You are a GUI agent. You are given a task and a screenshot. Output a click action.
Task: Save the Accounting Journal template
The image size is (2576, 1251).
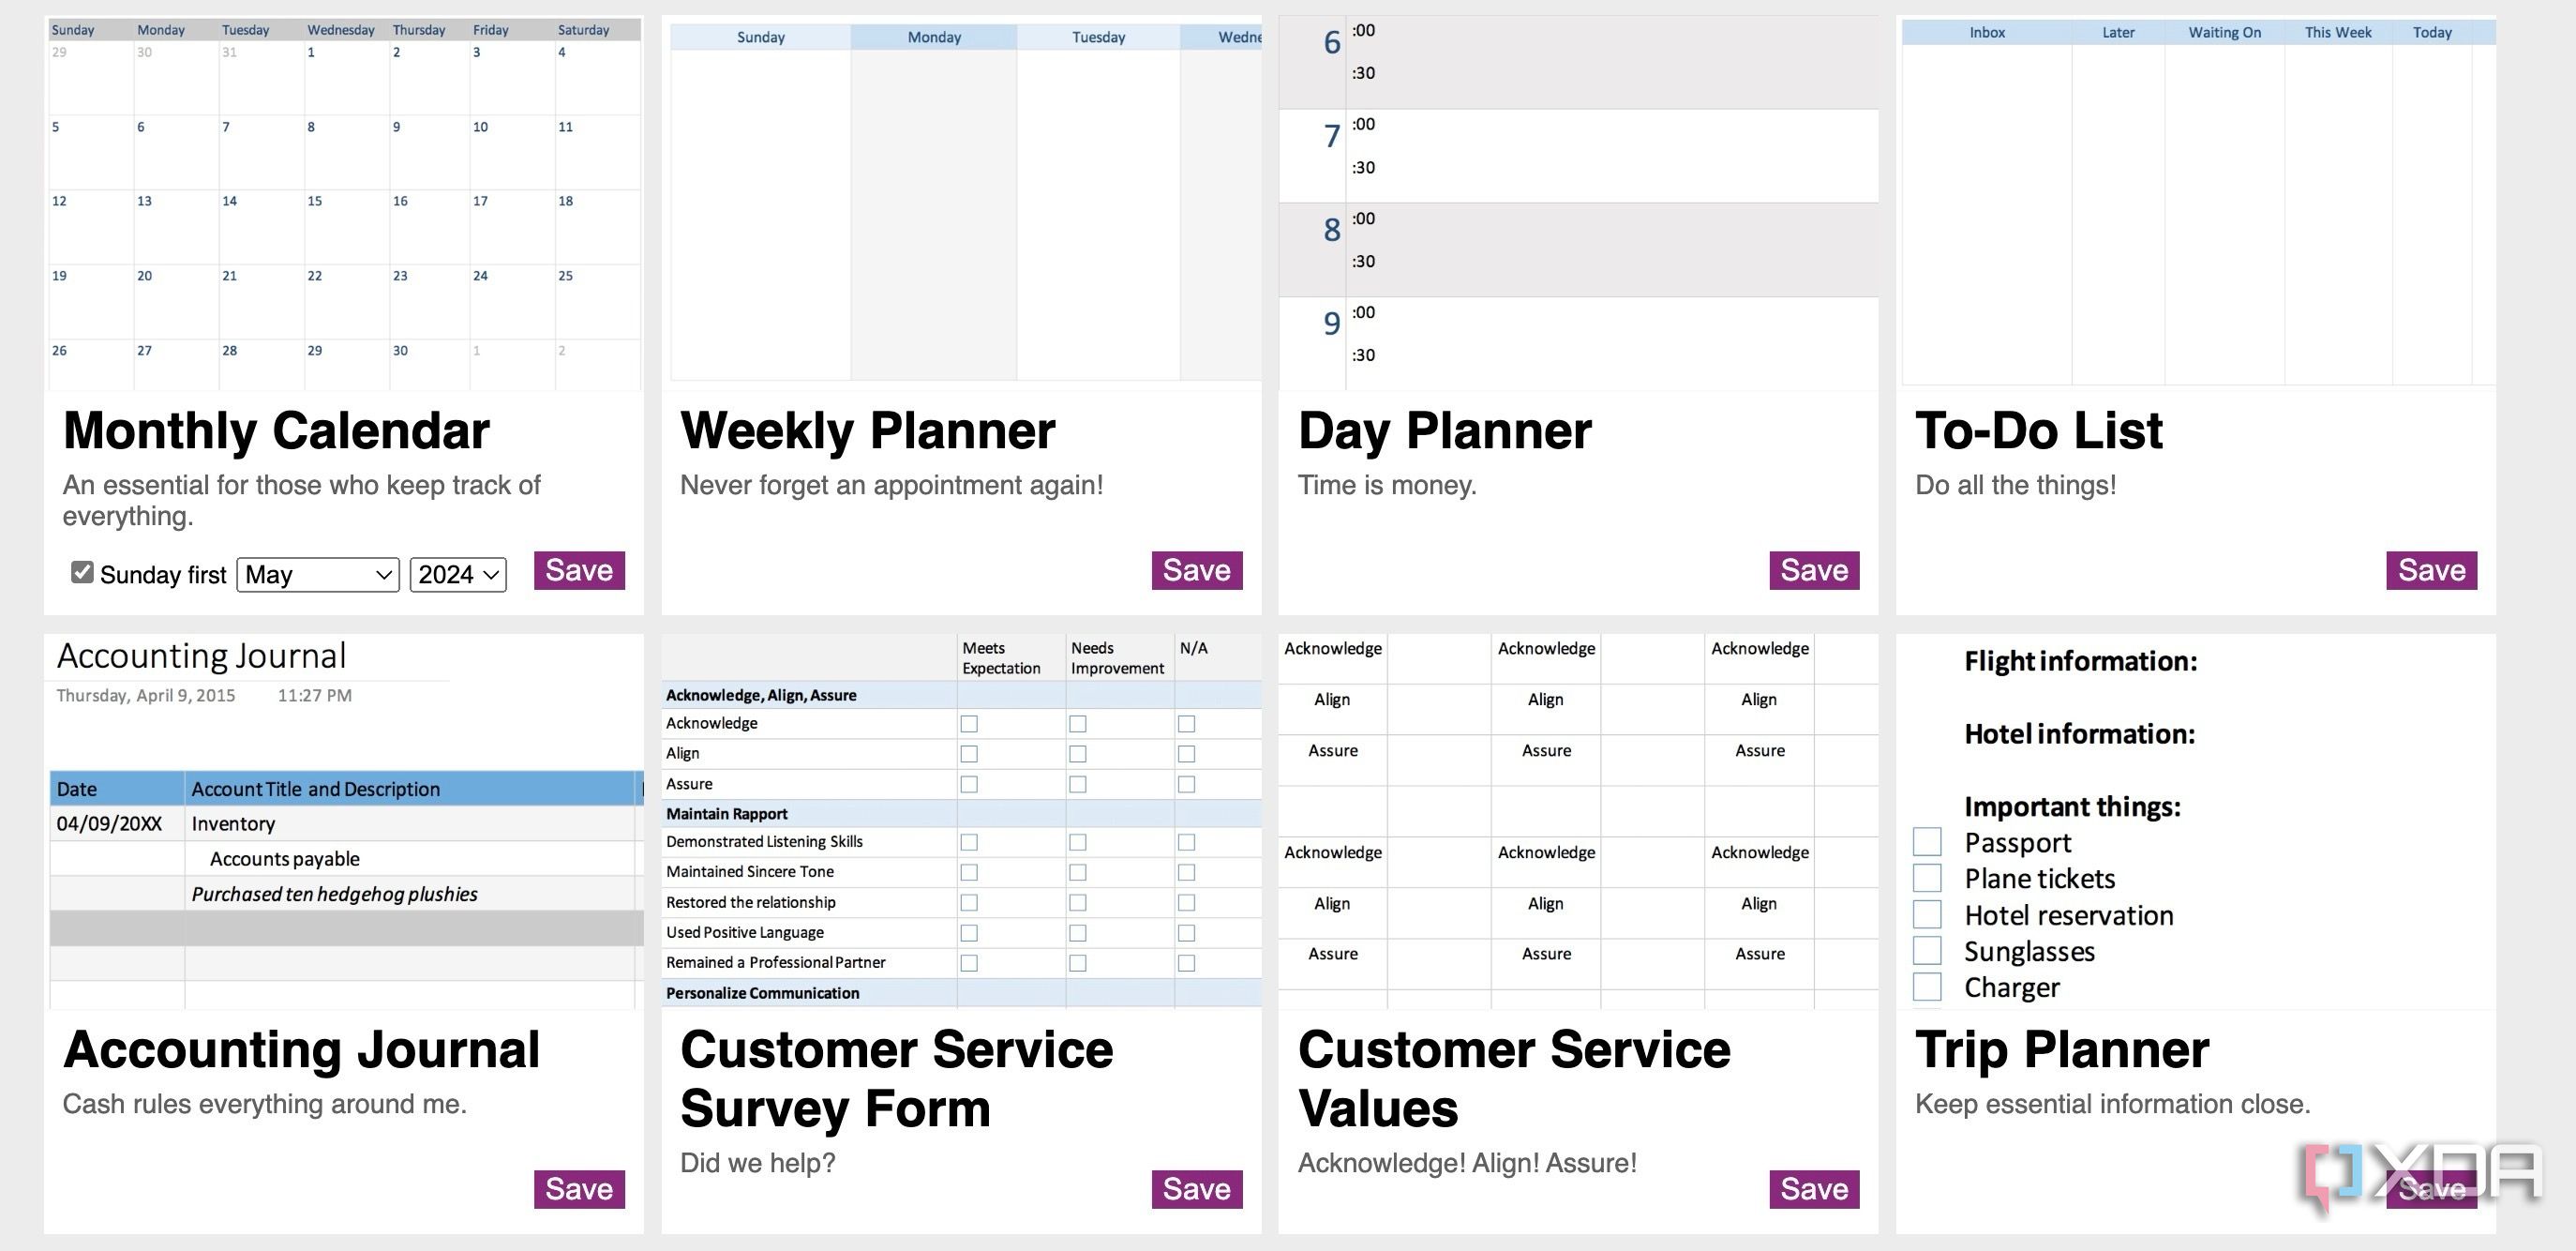[579, 1189]
